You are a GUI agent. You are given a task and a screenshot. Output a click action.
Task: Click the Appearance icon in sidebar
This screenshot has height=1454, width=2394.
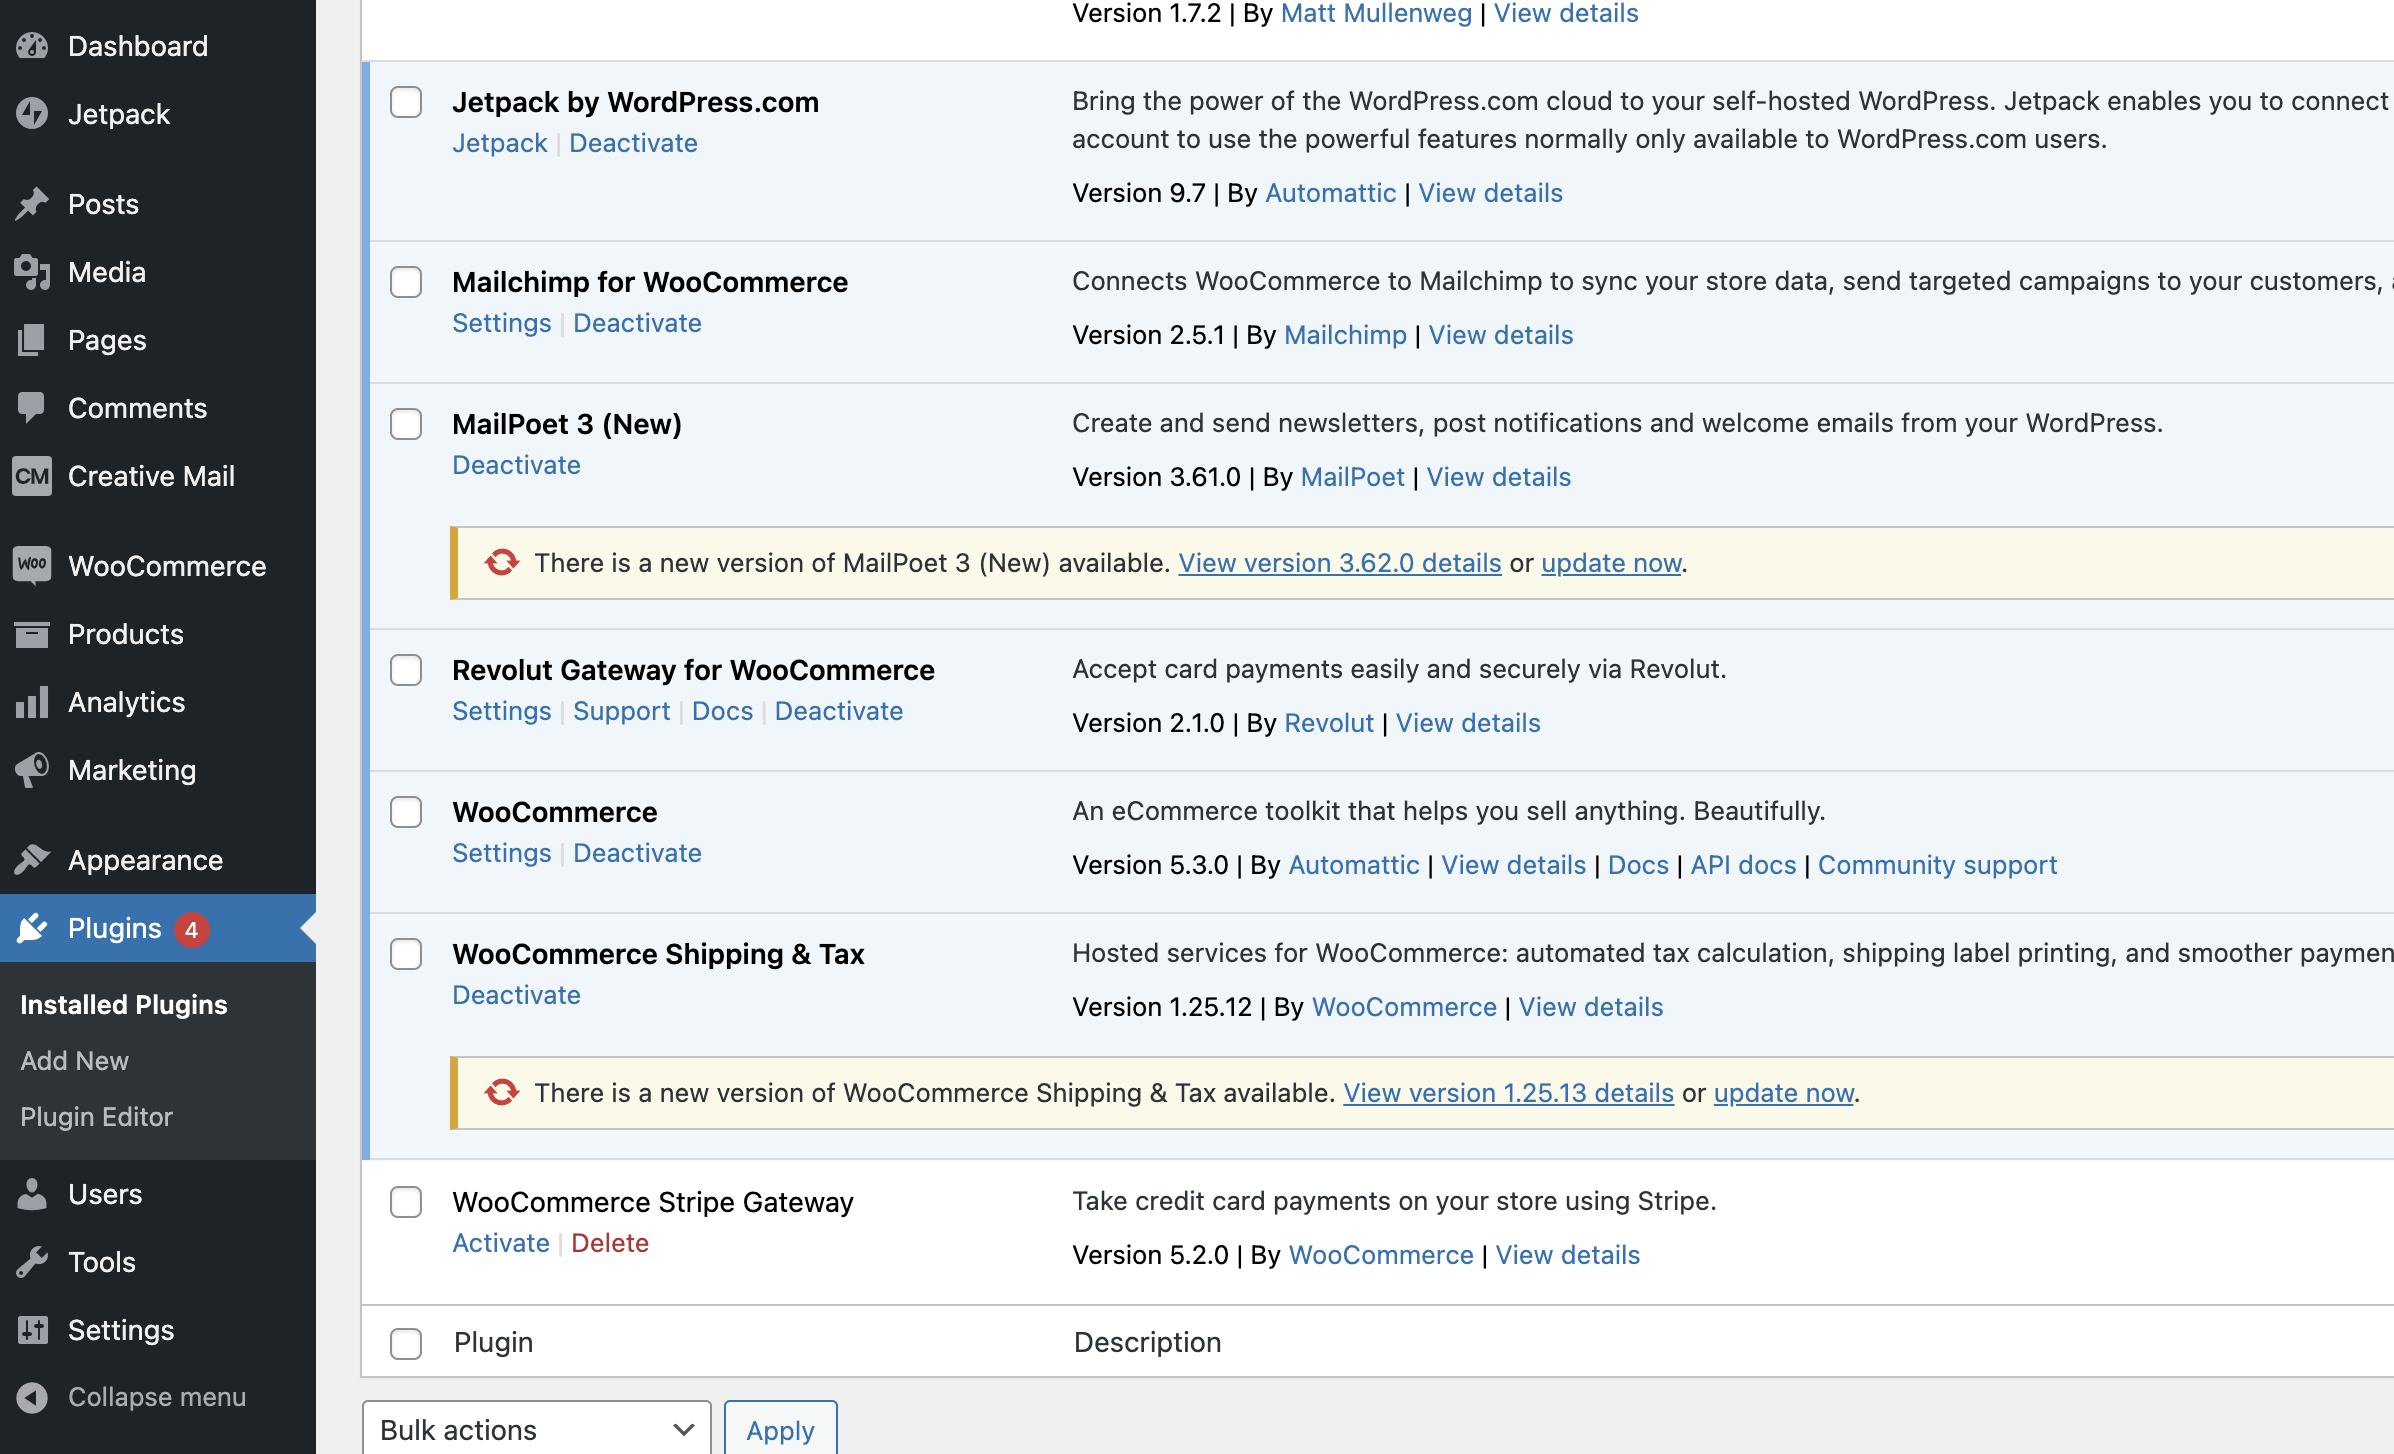[x=32, y=859]
